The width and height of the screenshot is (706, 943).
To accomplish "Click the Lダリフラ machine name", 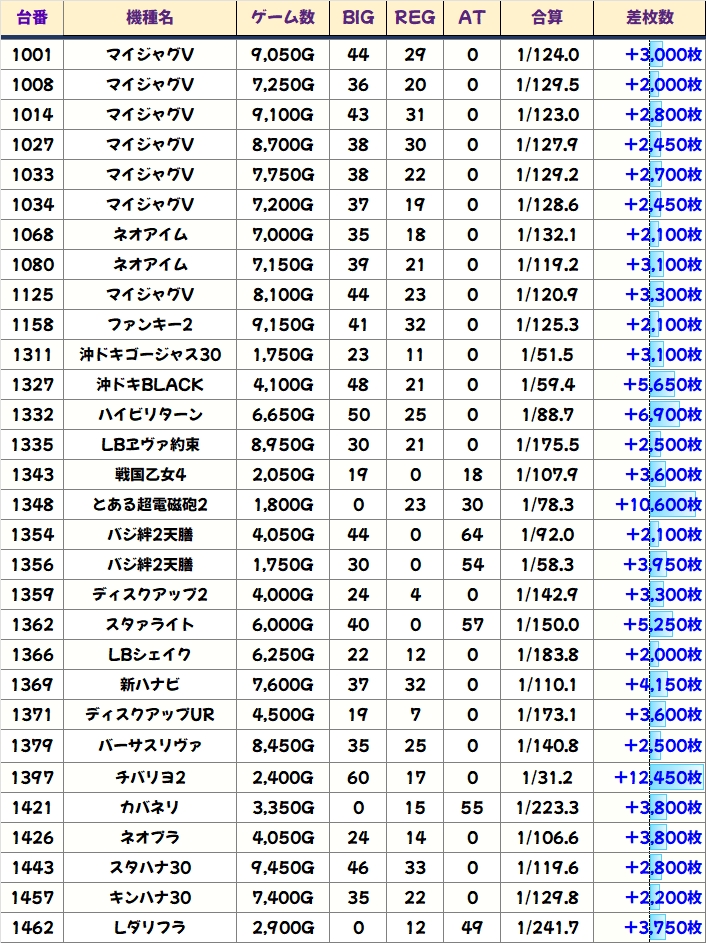I will pyautogui.click(x=150, y=927).
